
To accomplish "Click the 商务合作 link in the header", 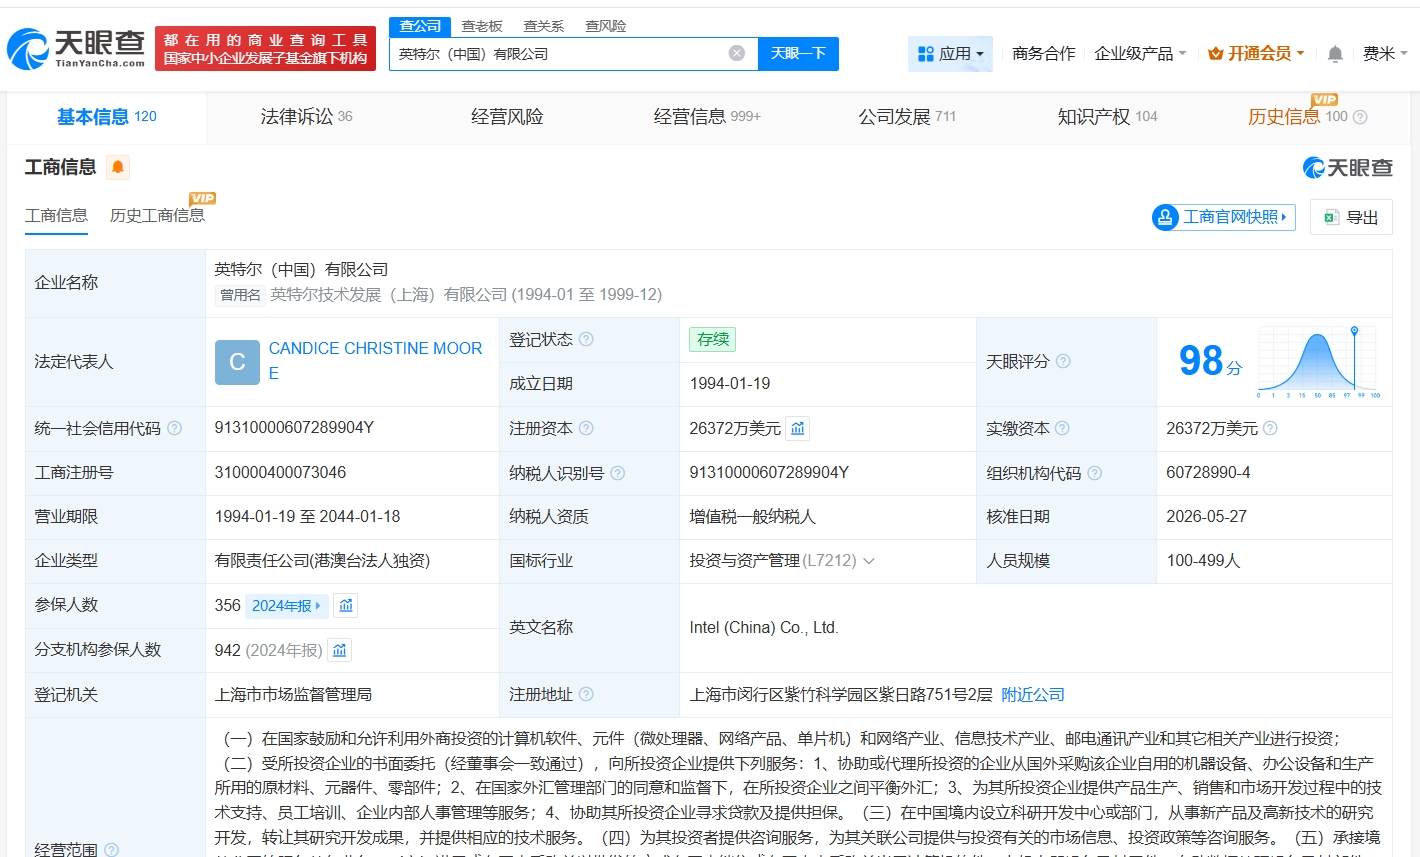I will (x=1044, y=54).
